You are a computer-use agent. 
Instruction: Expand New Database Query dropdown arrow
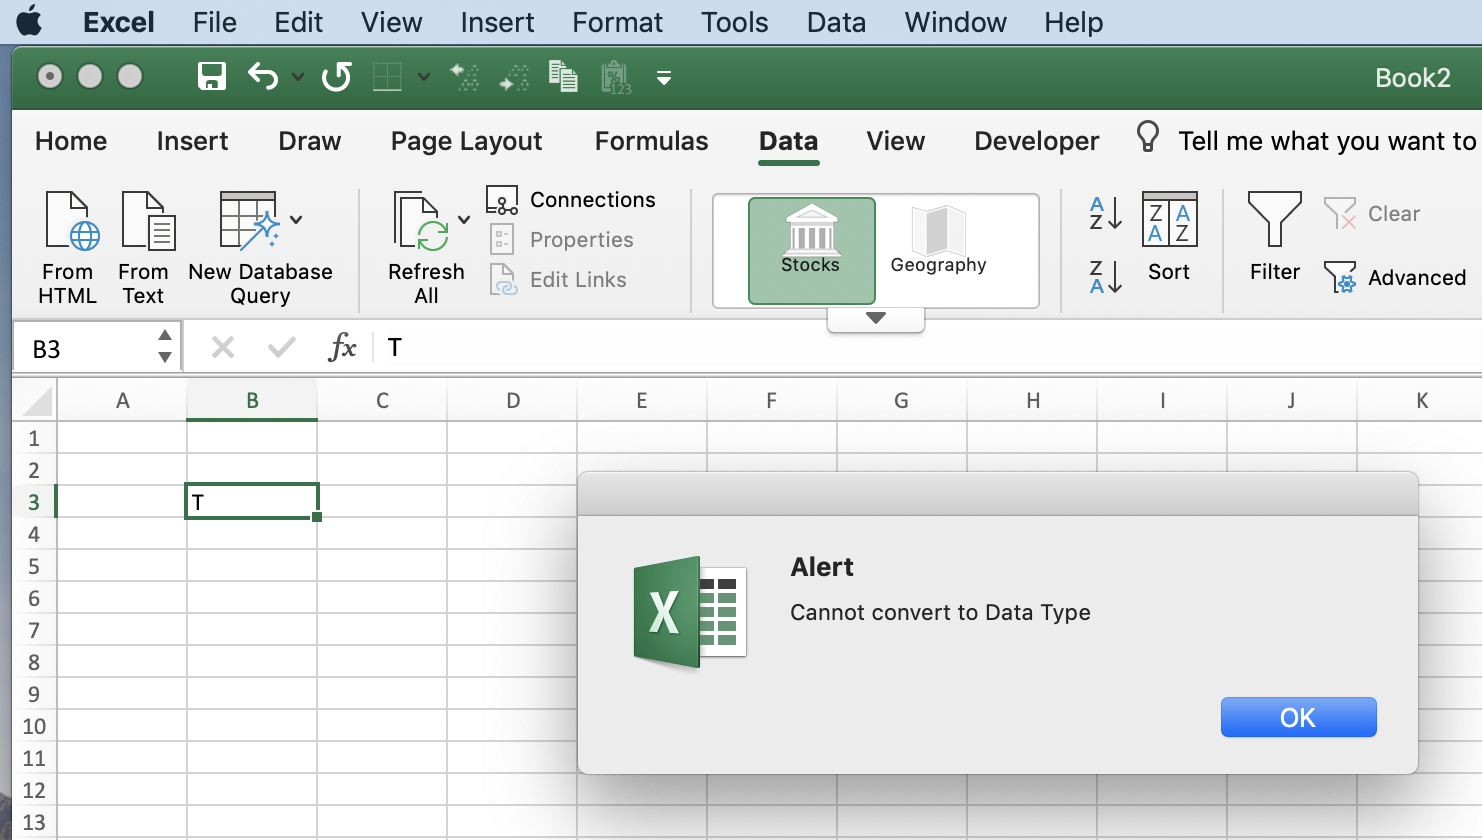(x=296, y=220)
